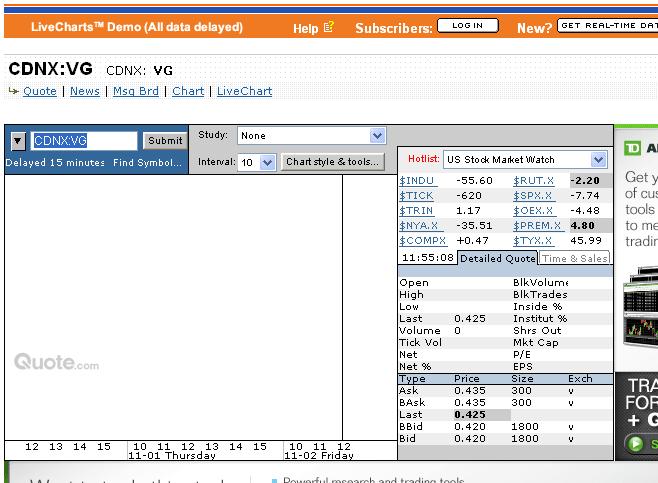Click the TD Ameritrade logo icon

click(632, 148)
